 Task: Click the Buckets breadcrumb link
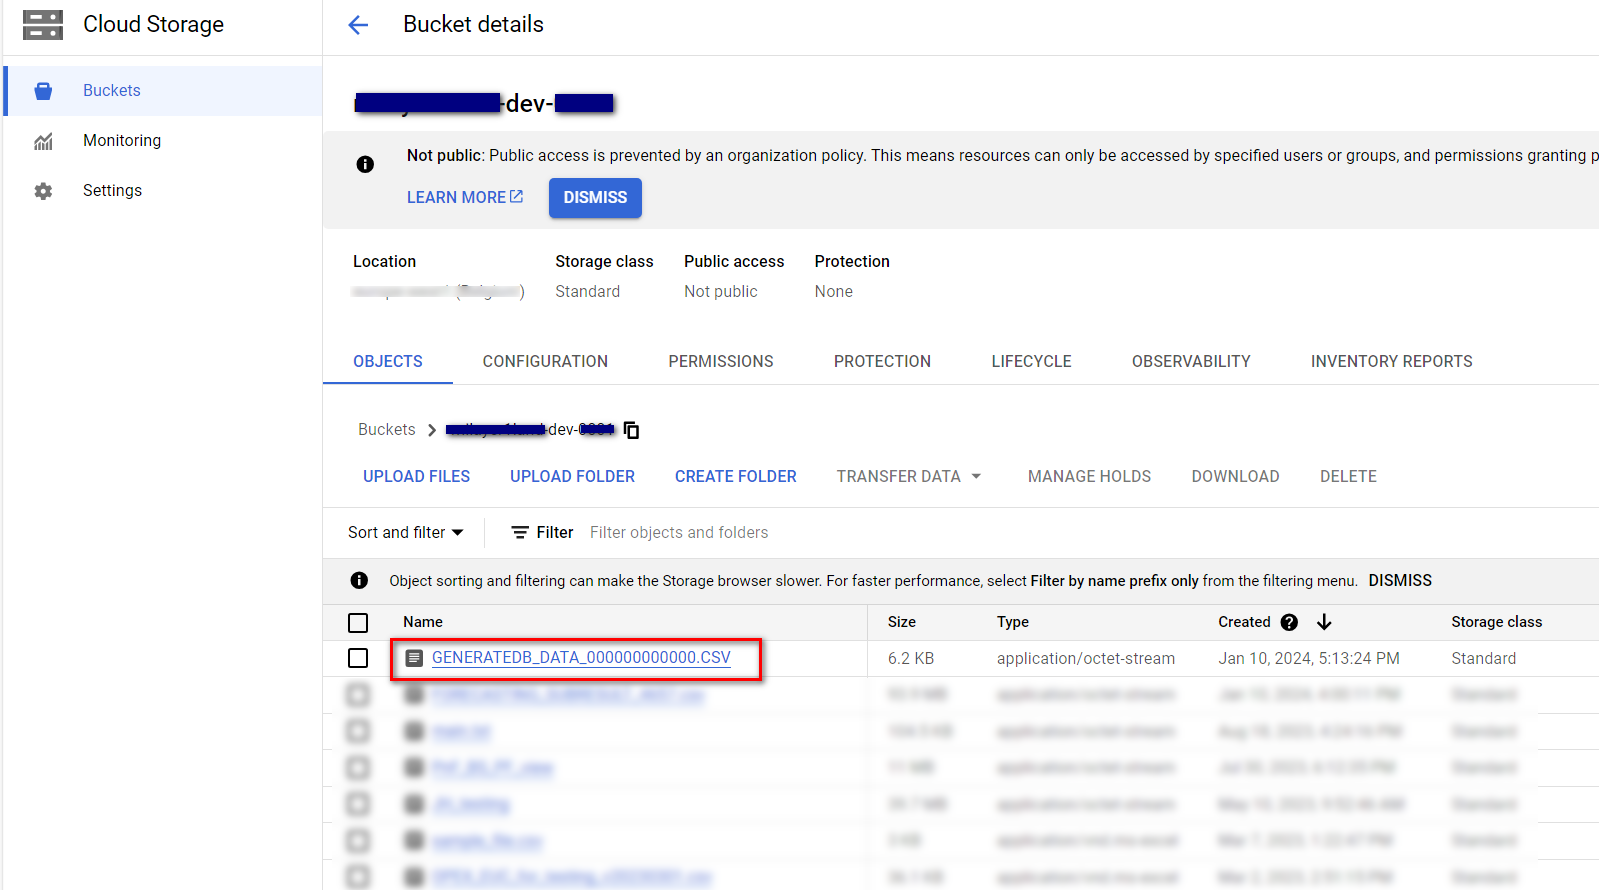click(386, 430)
